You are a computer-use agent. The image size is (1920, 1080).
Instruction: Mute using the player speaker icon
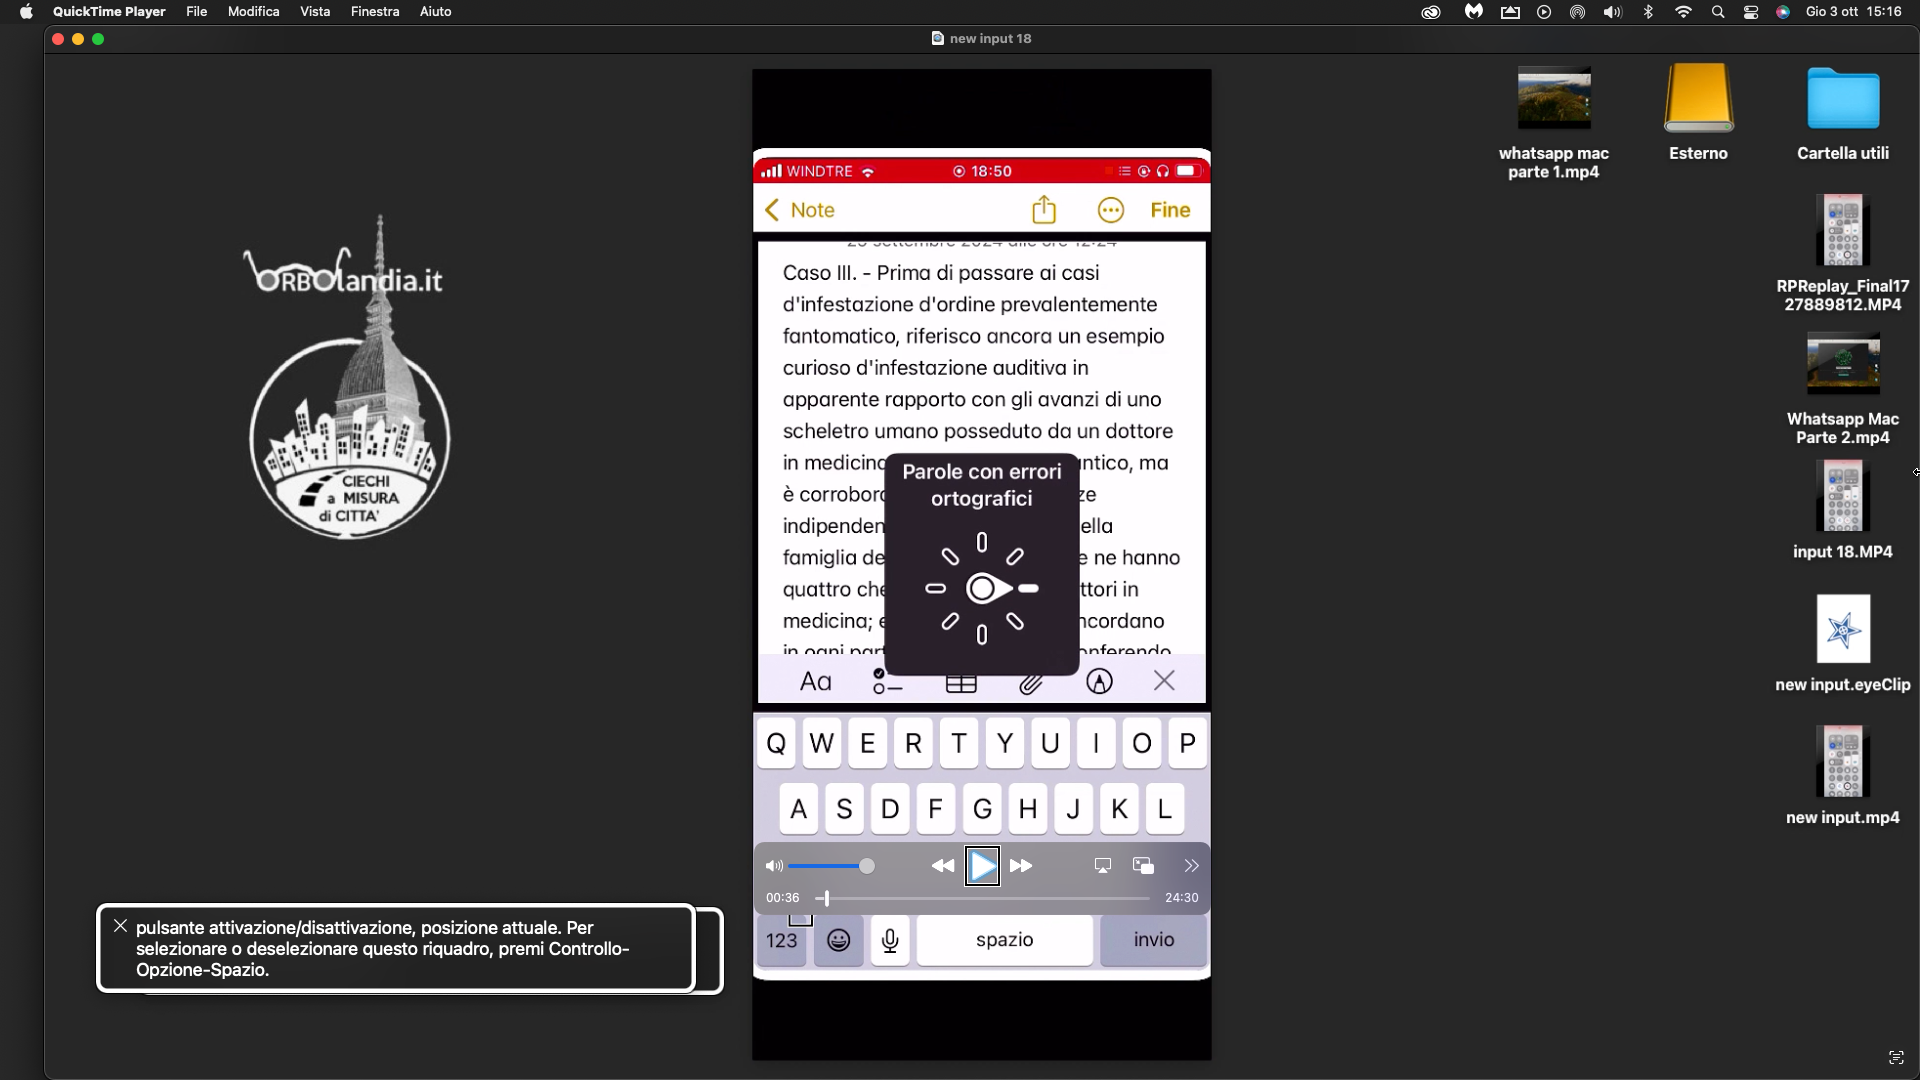tap(774, 866)
